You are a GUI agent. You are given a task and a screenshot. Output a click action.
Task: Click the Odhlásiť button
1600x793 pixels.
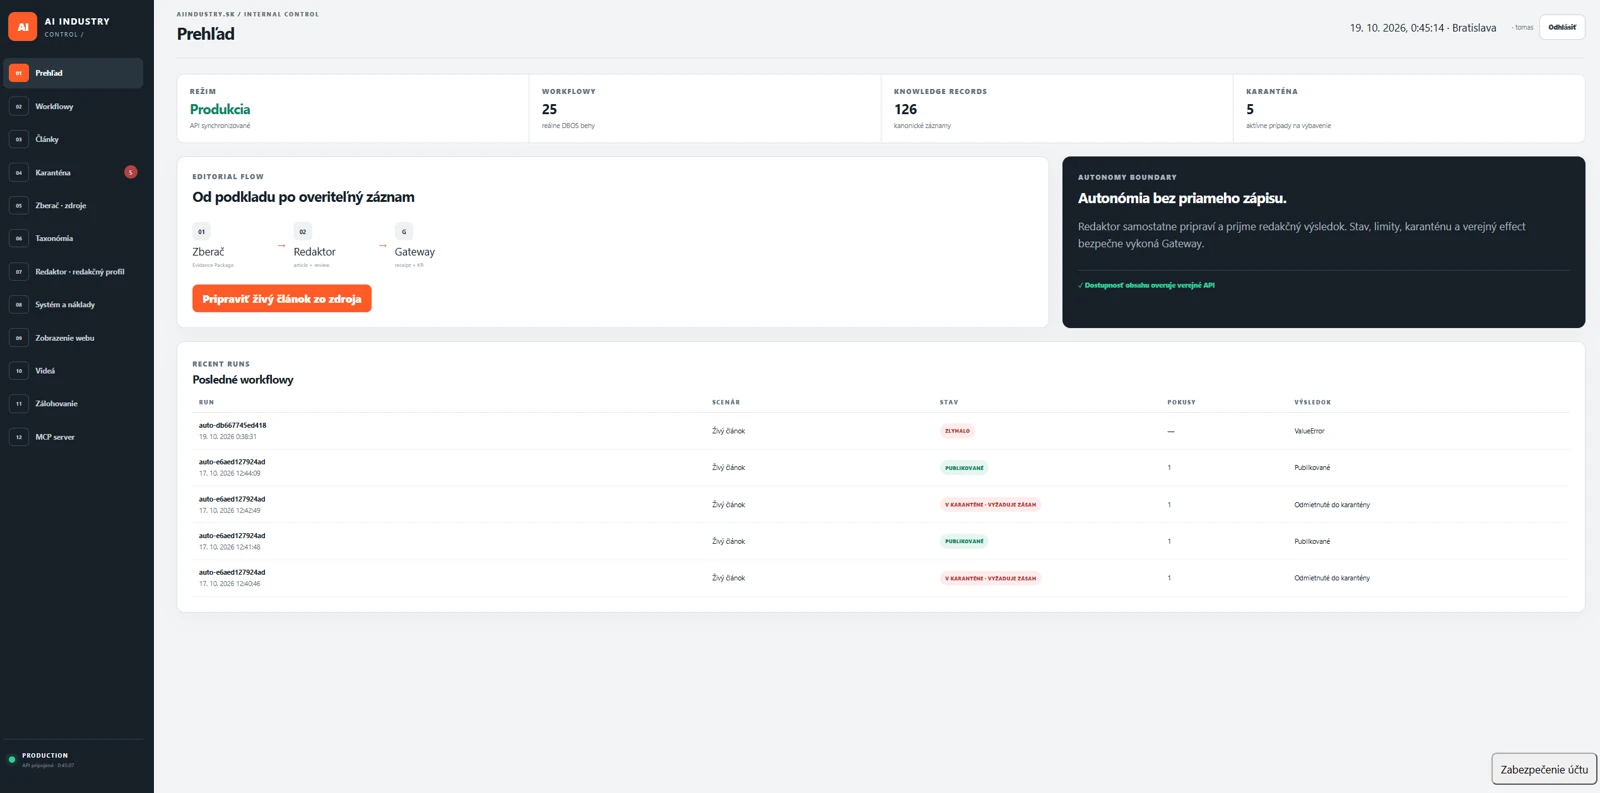coord(1562,27)
